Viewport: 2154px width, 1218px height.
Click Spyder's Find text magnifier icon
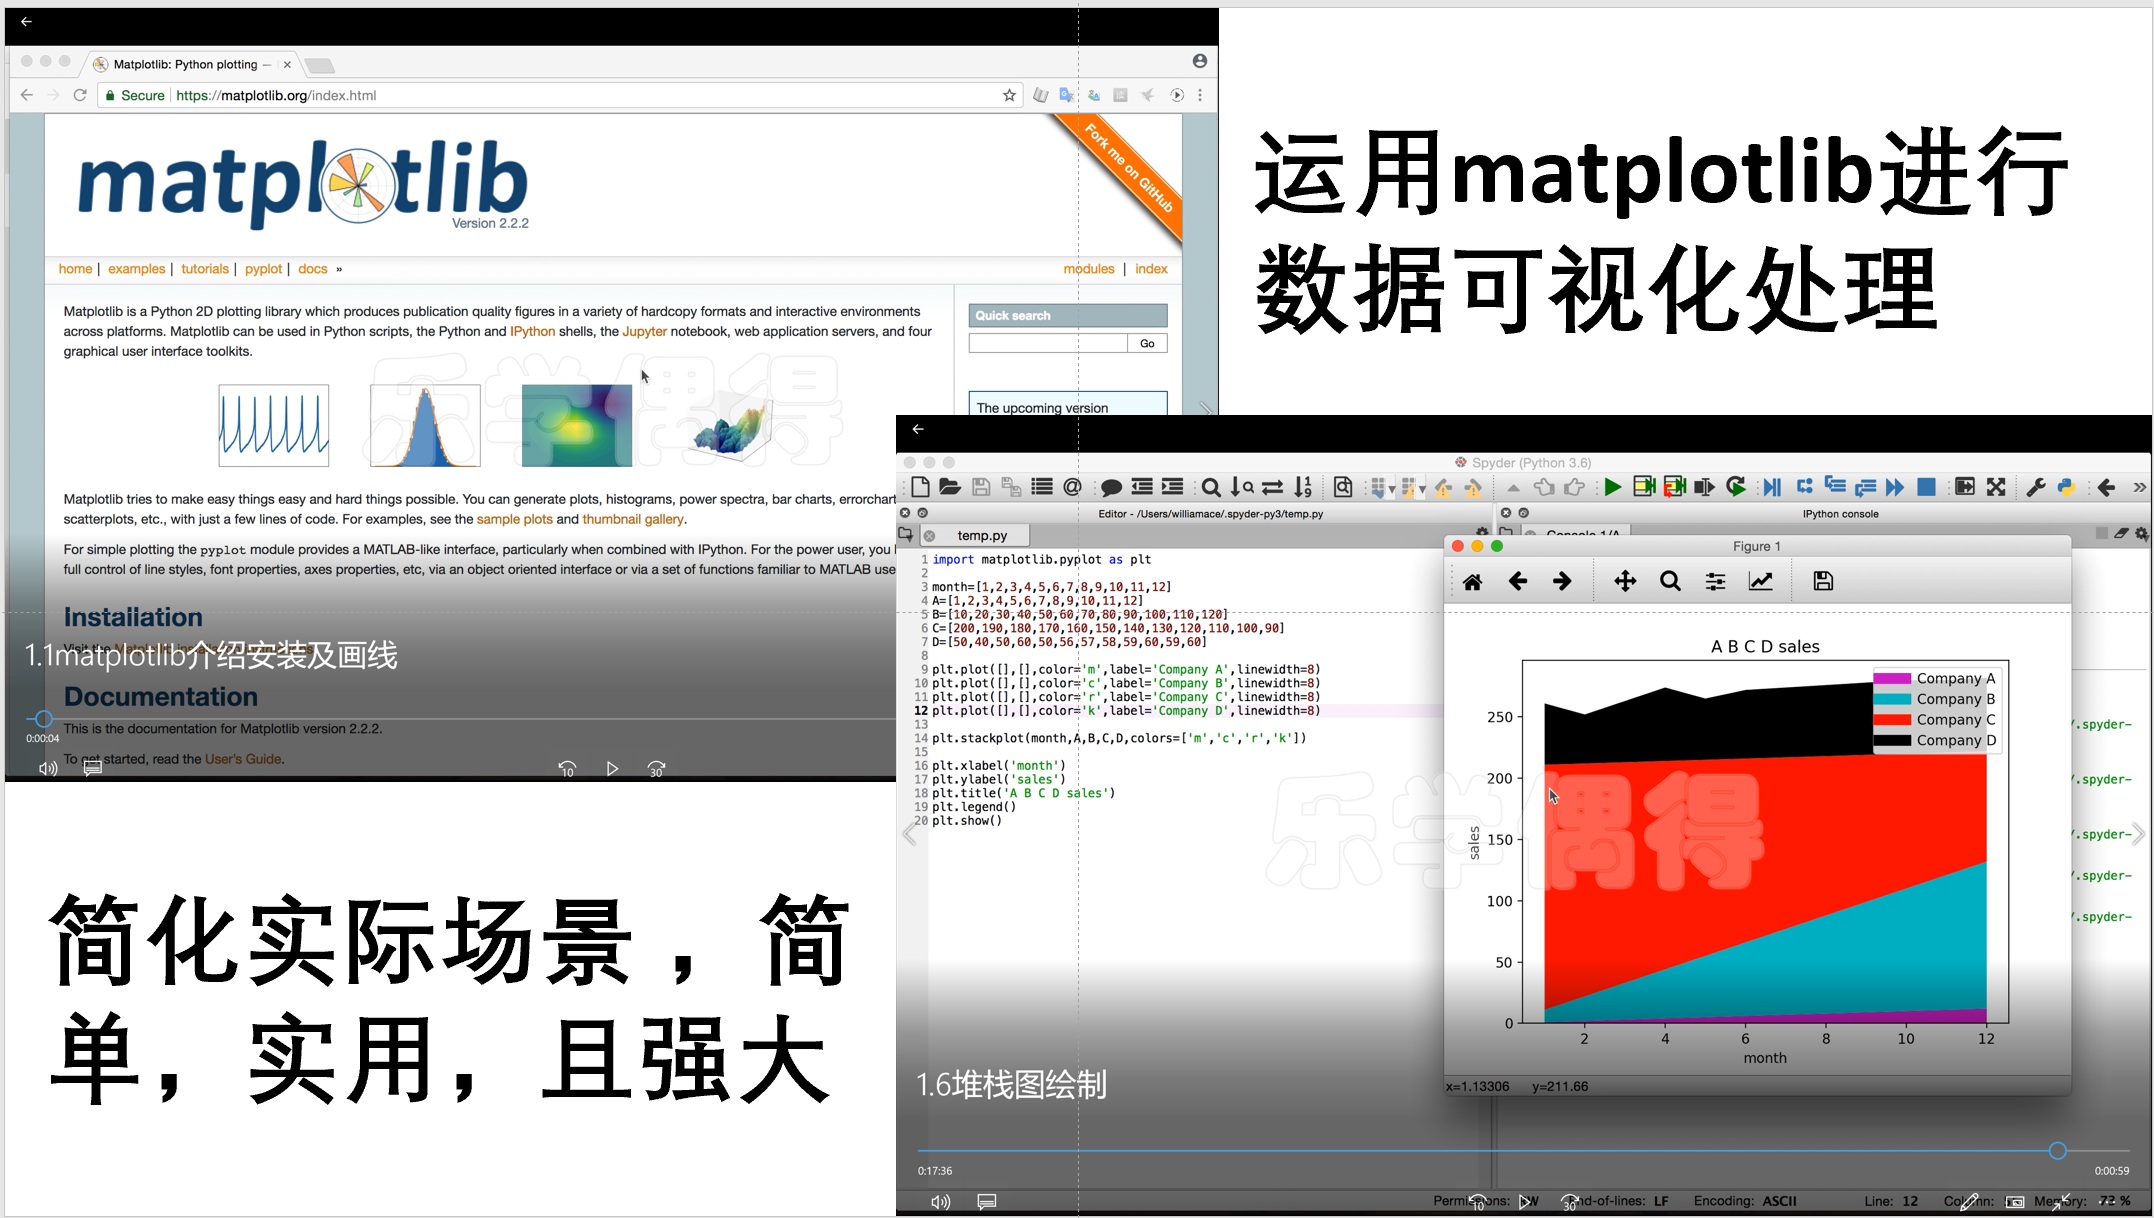[1211, 487]
